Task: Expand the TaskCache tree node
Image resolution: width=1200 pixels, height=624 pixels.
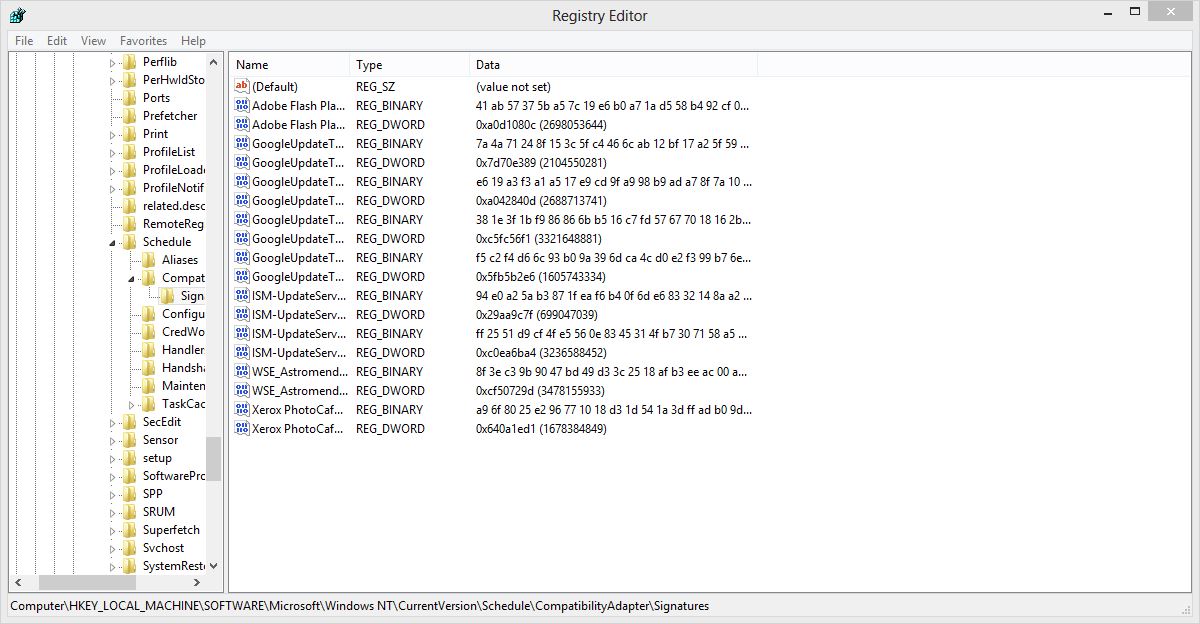Action: pos(132,404)
